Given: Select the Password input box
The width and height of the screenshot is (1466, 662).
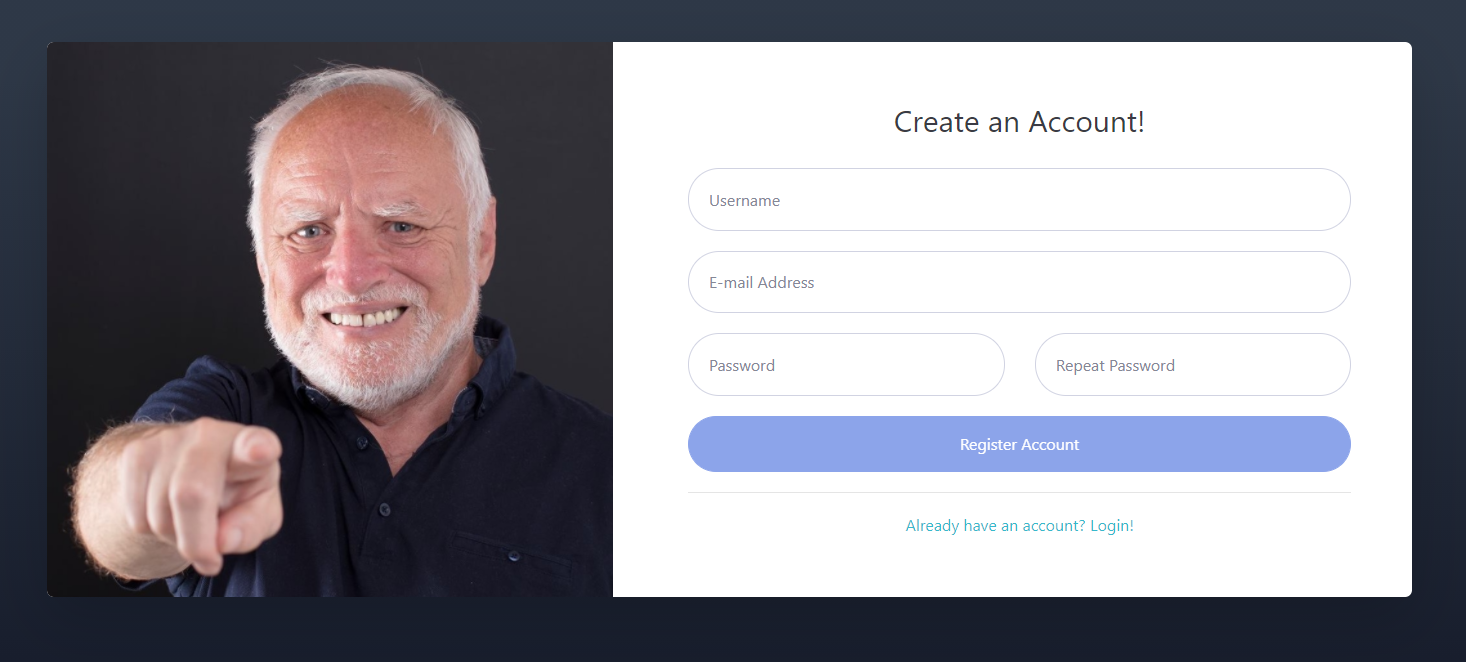Looking at the screenshot, I should (x=846, y=365).
